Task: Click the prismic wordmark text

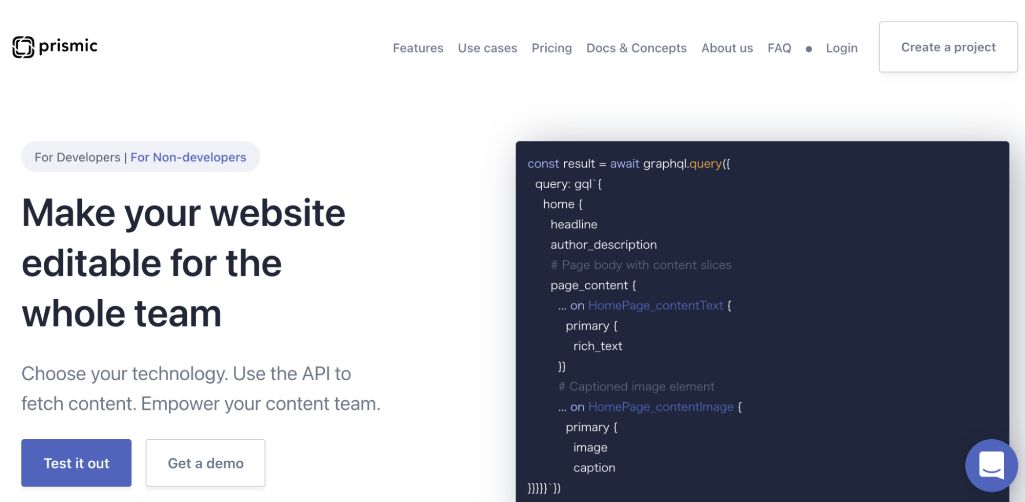Action: coord(69,47)
